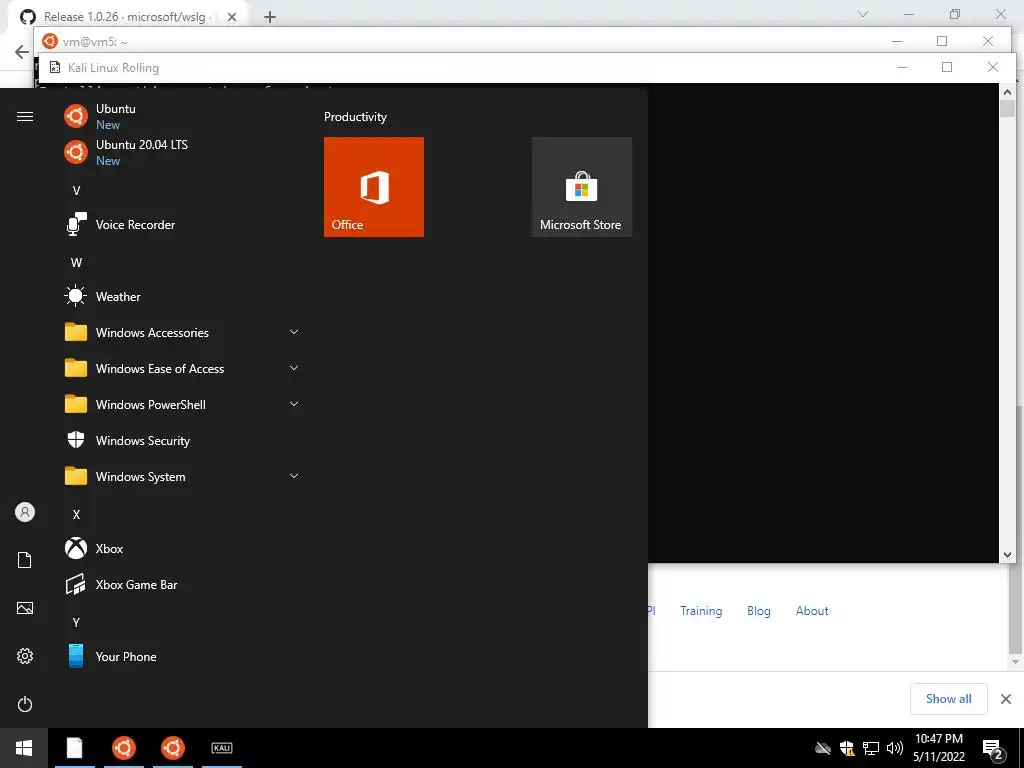Maximize the Kali Linux Rolling window
The width and height of the screenshot is (1024, 768).
[x=947, y=67]
